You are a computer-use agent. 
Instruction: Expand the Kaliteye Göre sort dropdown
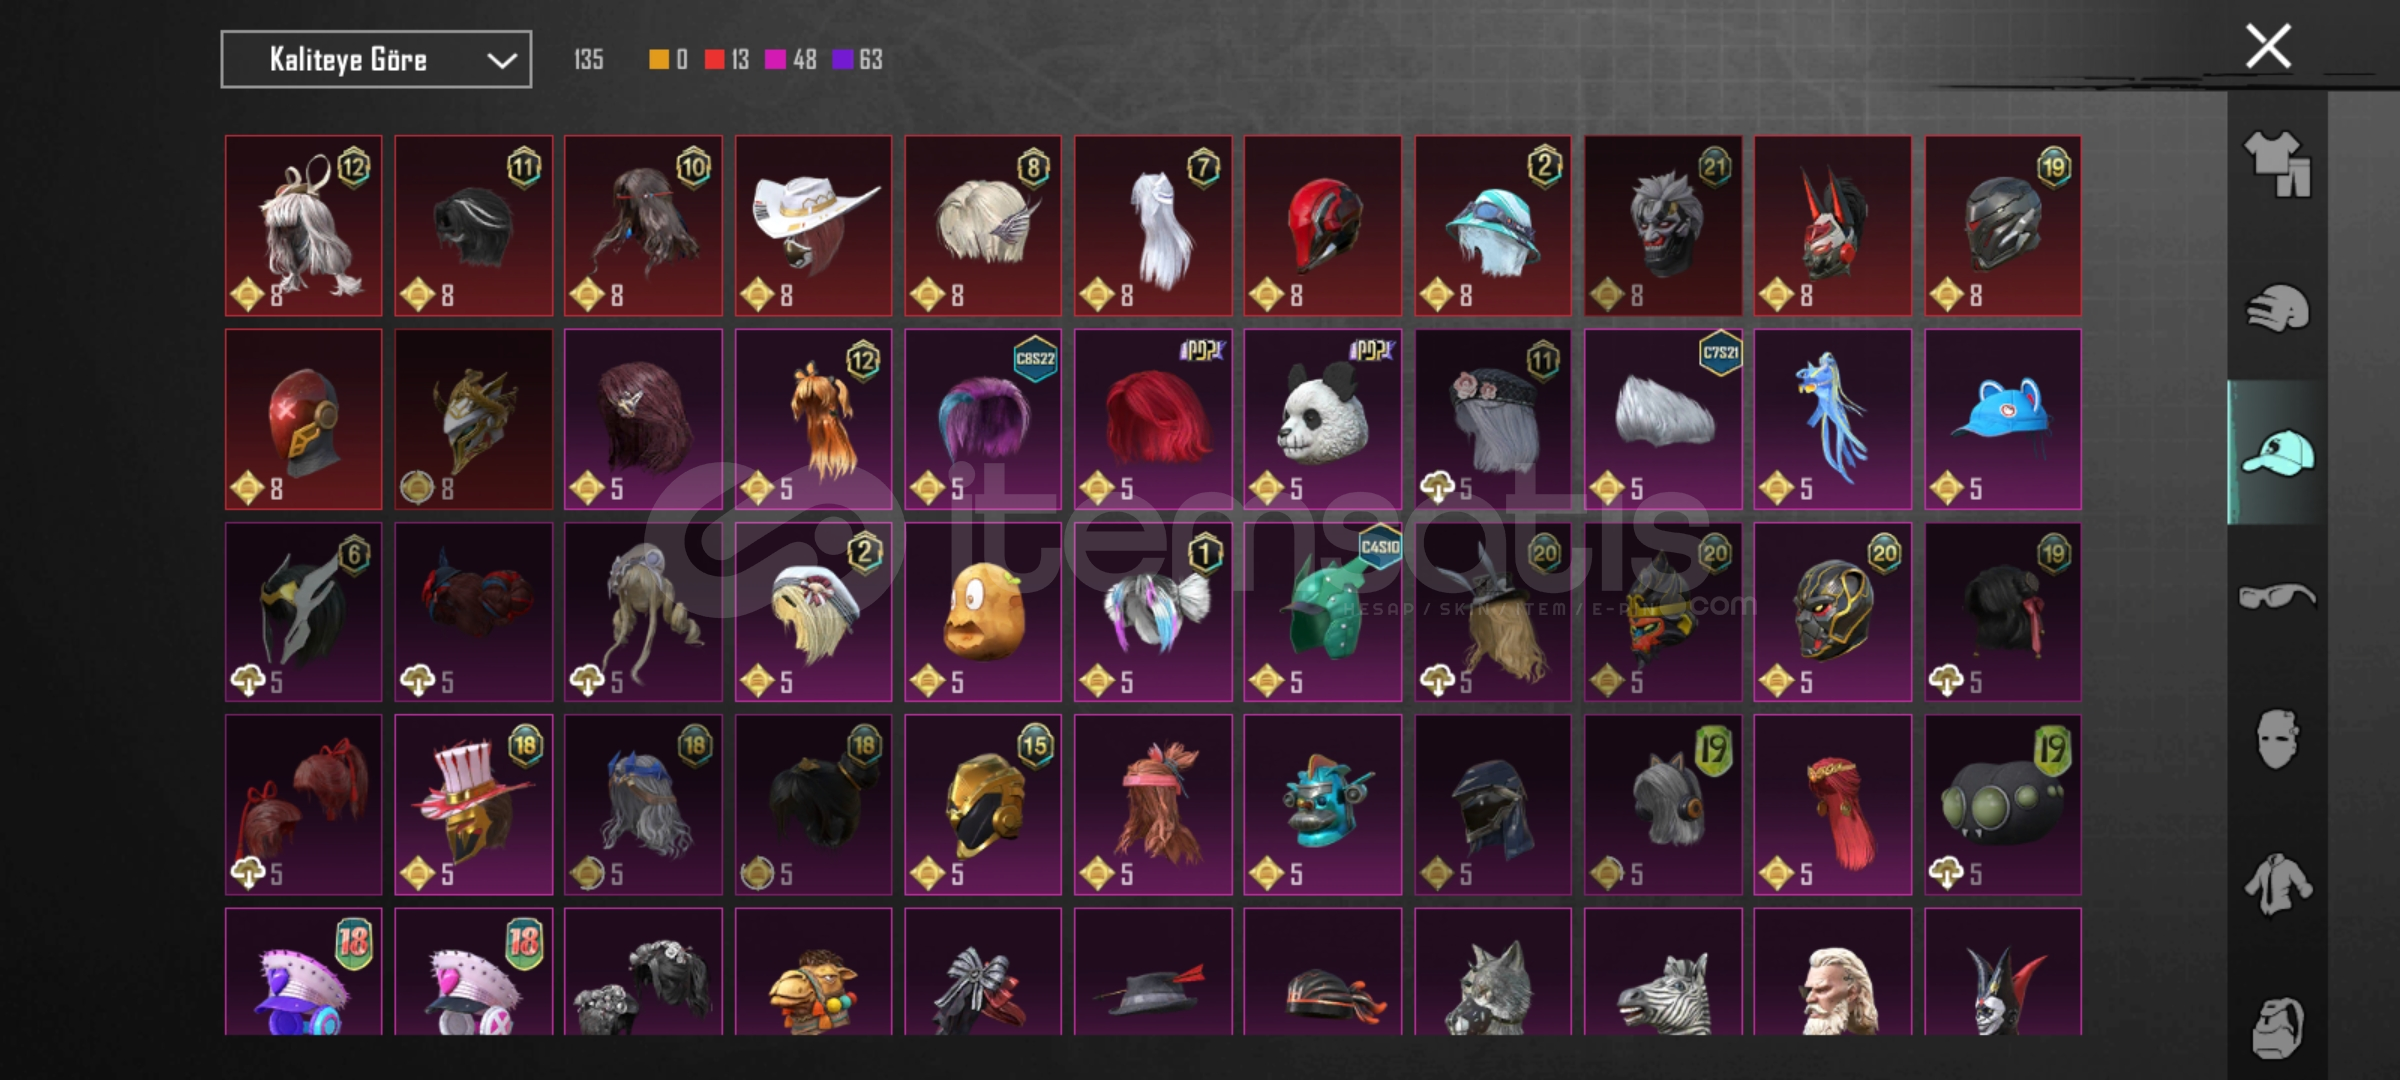point(376,60)
